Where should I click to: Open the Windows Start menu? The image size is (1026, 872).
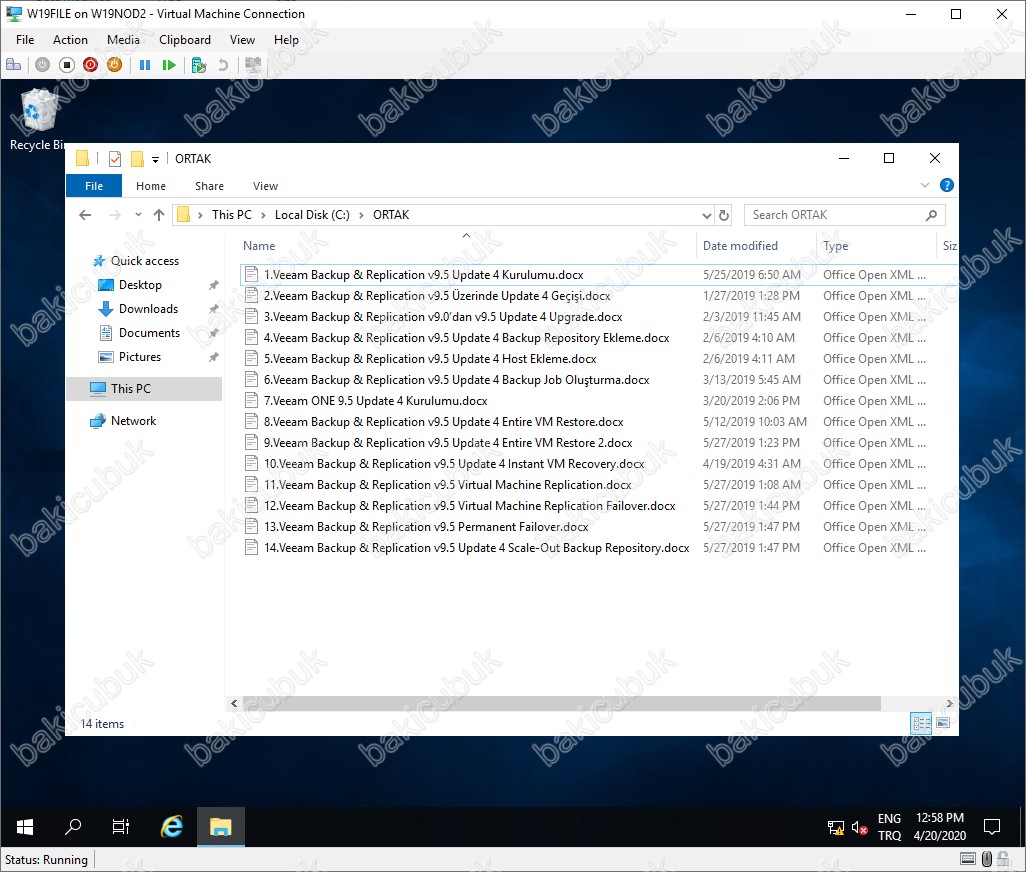[25, 827]
